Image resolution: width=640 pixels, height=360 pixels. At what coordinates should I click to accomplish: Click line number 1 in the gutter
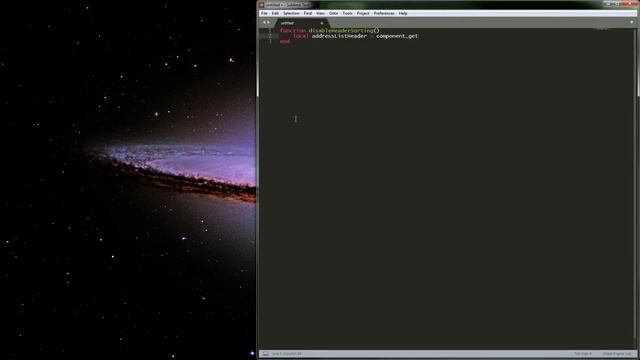click(x=270, y=30)
